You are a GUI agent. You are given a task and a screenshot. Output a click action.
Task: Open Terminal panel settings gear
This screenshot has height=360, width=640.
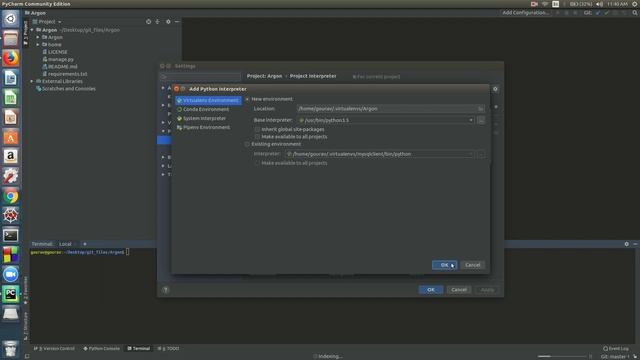627,244
